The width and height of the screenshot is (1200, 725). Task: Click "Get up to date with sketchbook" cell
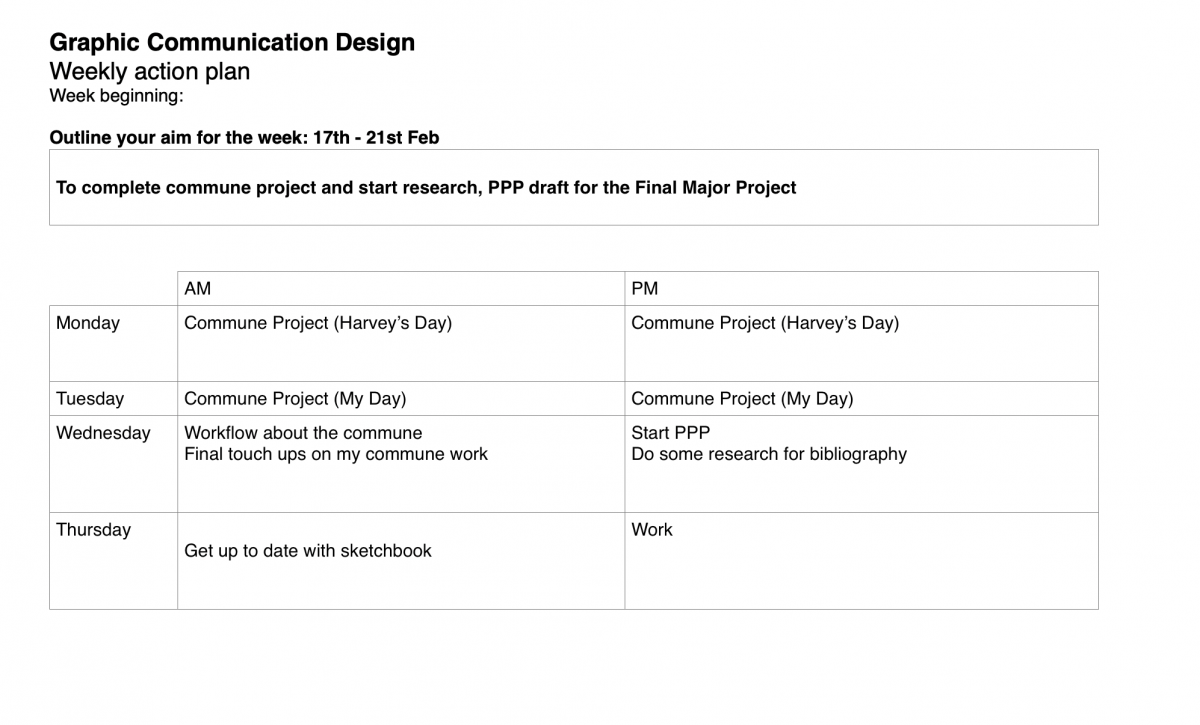(x=308, y=551)
